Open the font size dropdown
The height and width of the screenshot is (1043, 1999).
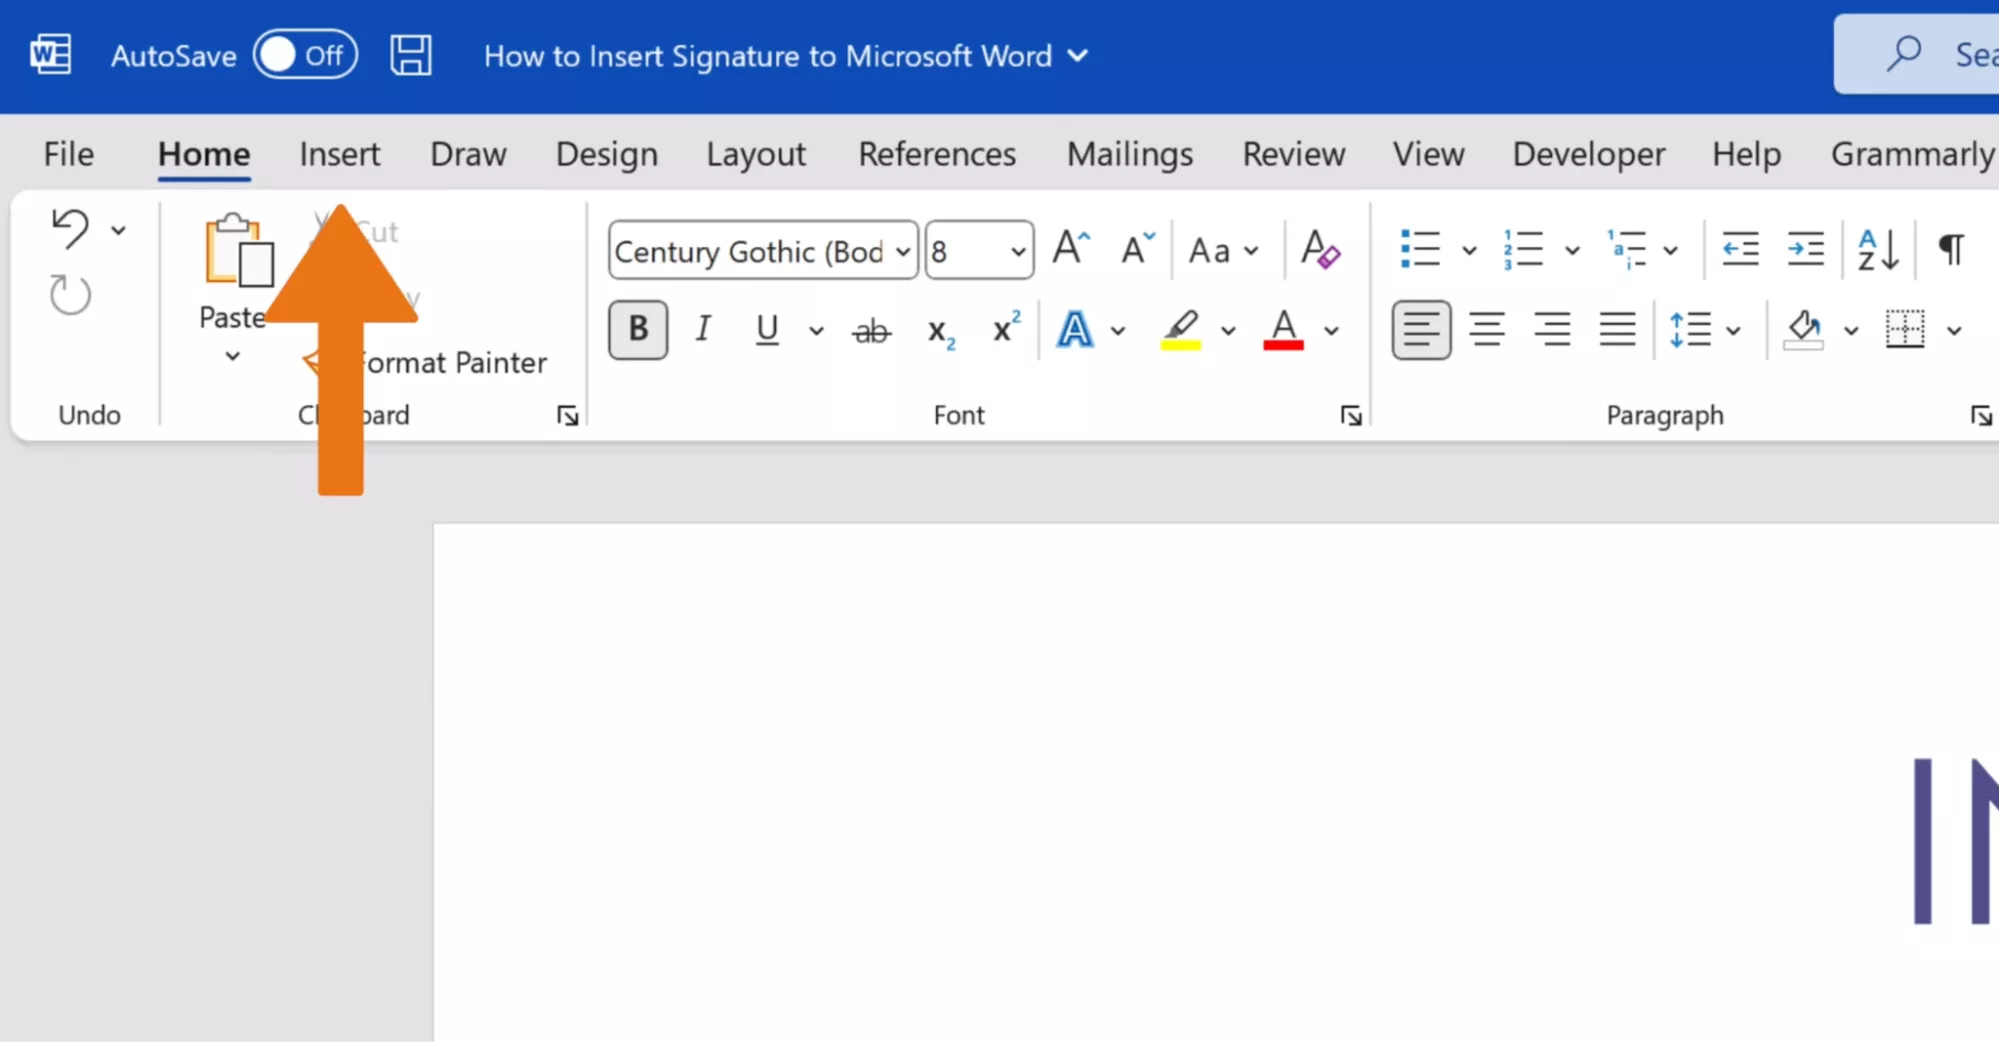coord(1016,250)
